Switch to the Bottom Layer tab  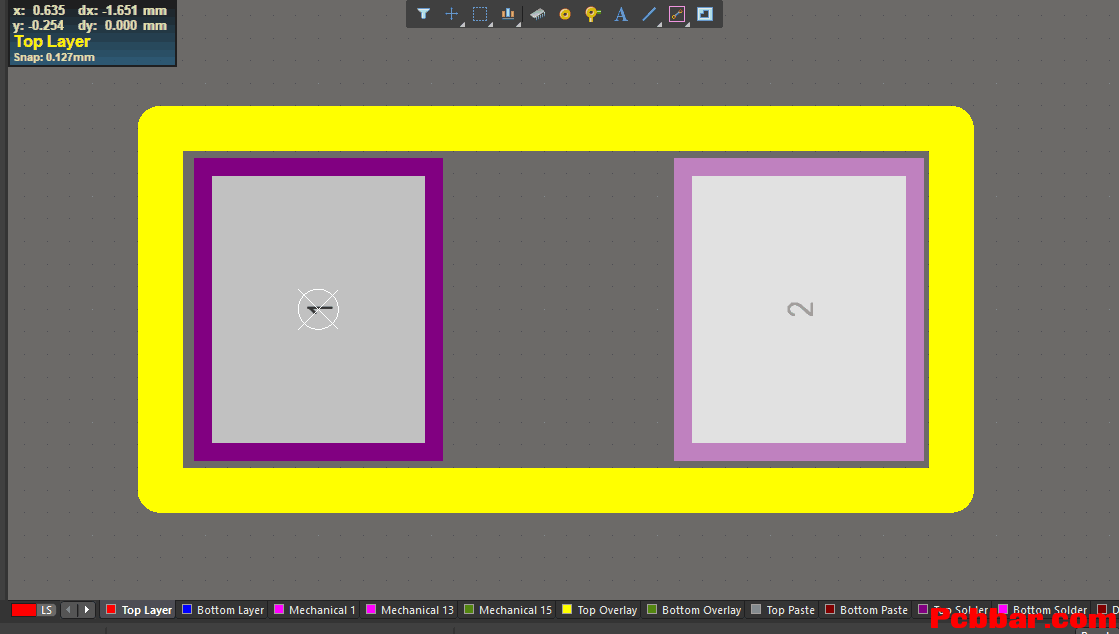223,610
